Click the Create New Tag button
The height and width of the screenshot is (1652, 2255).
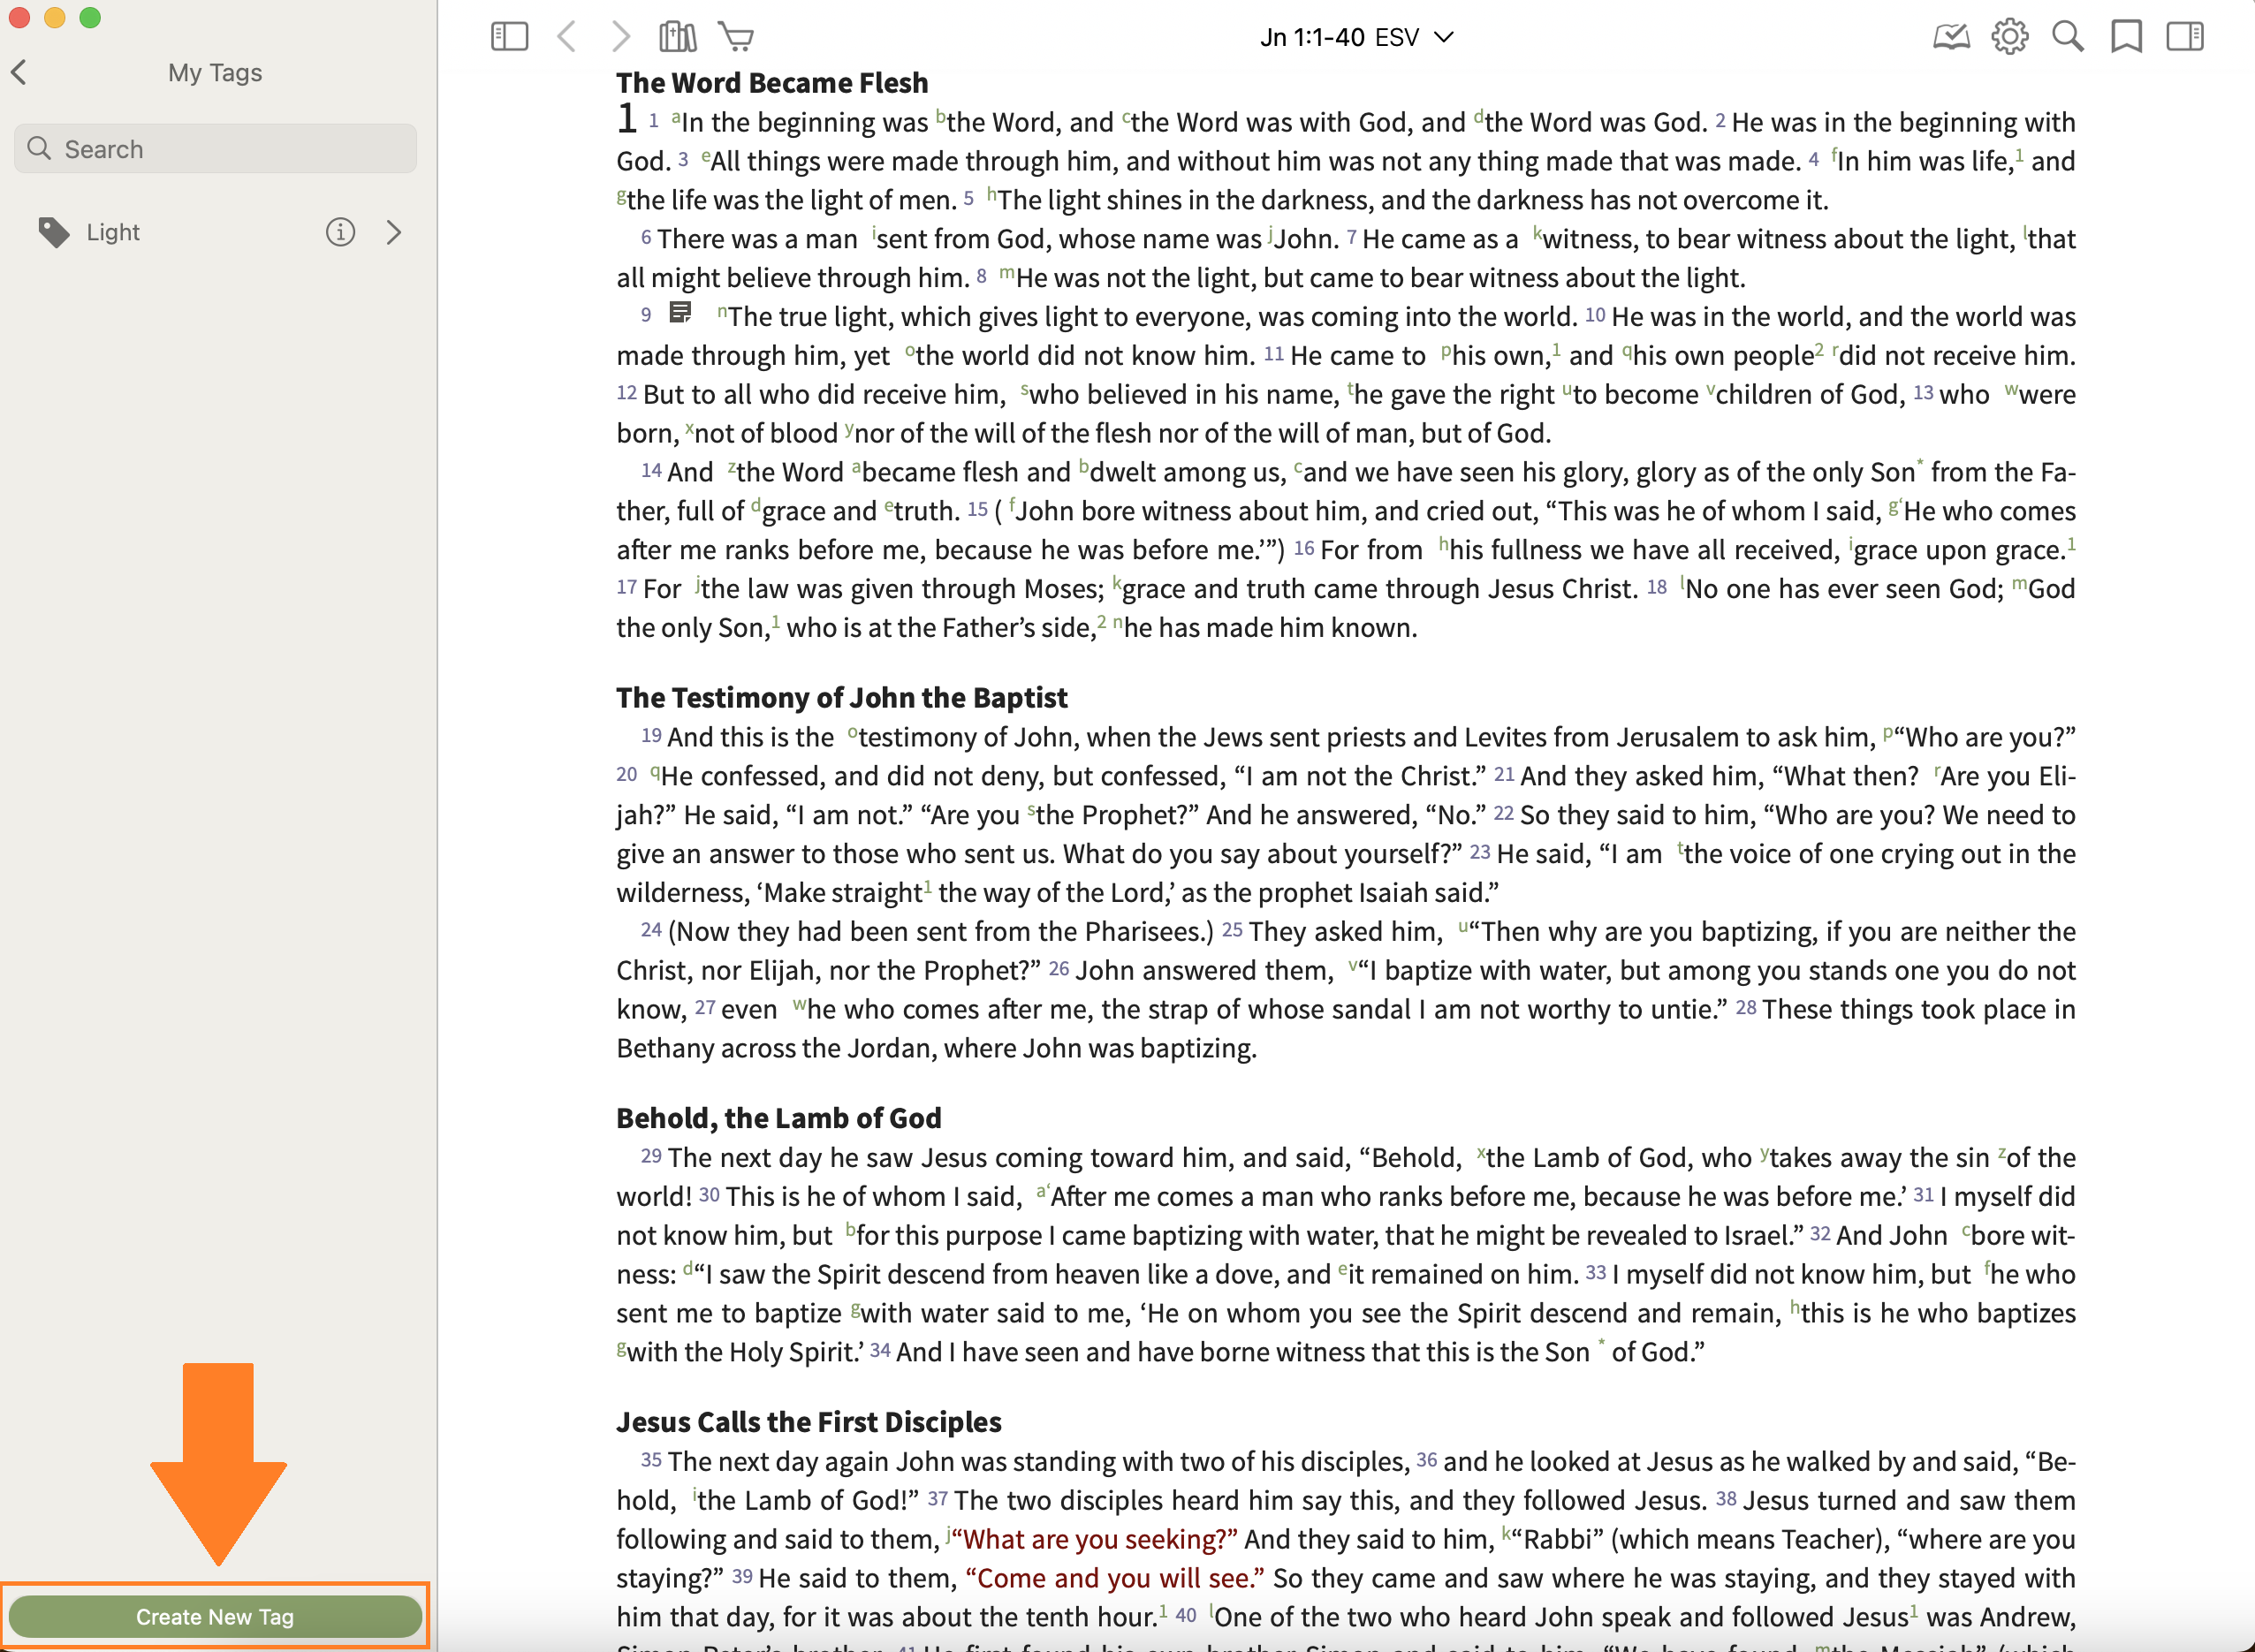[x=215, y=1617]
